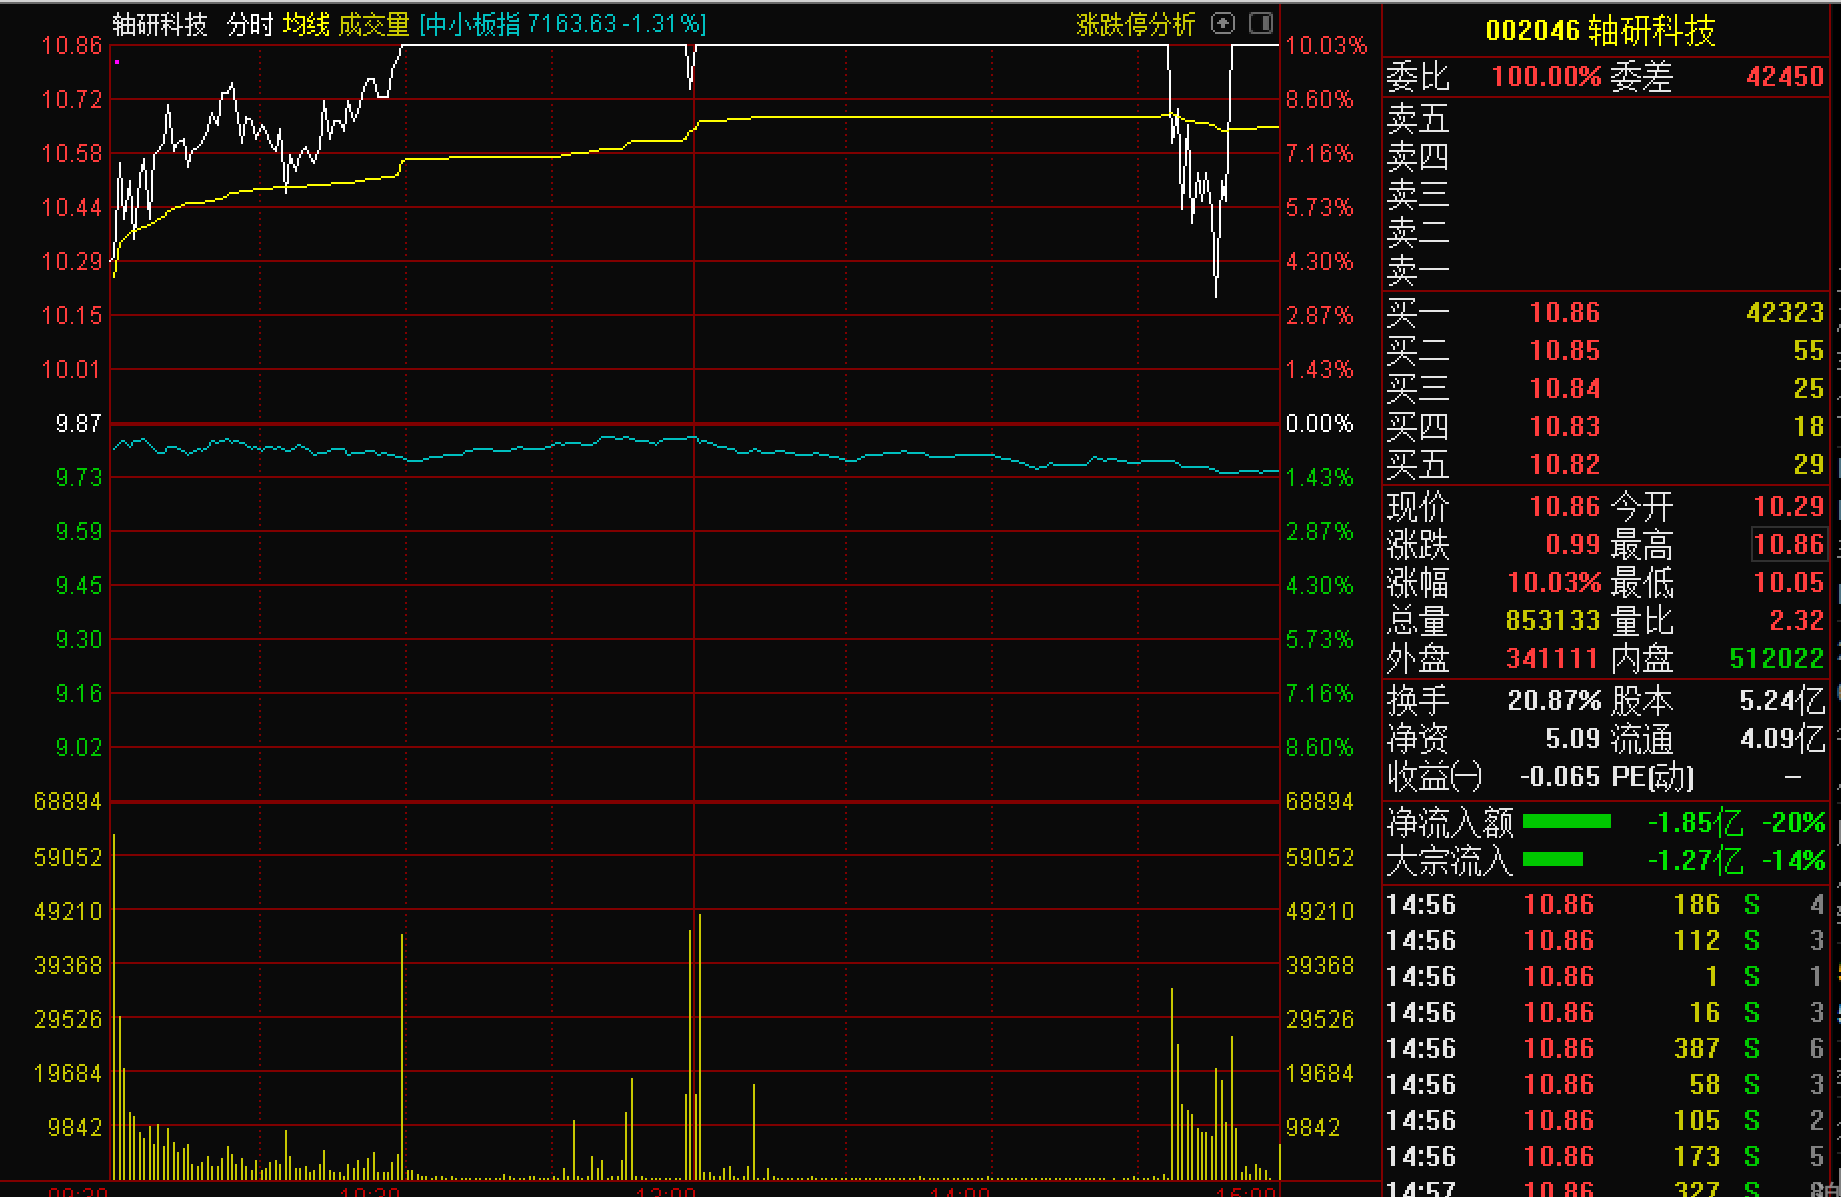Select the 买一 bid price 10.86

tap(1564, 313)
